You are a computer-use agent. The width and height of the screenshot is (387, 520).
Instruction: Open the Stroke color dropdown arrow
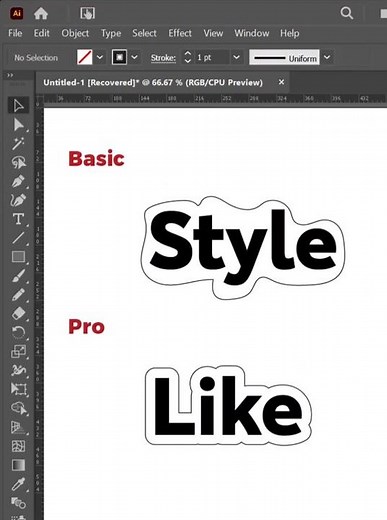click(134, 57)
